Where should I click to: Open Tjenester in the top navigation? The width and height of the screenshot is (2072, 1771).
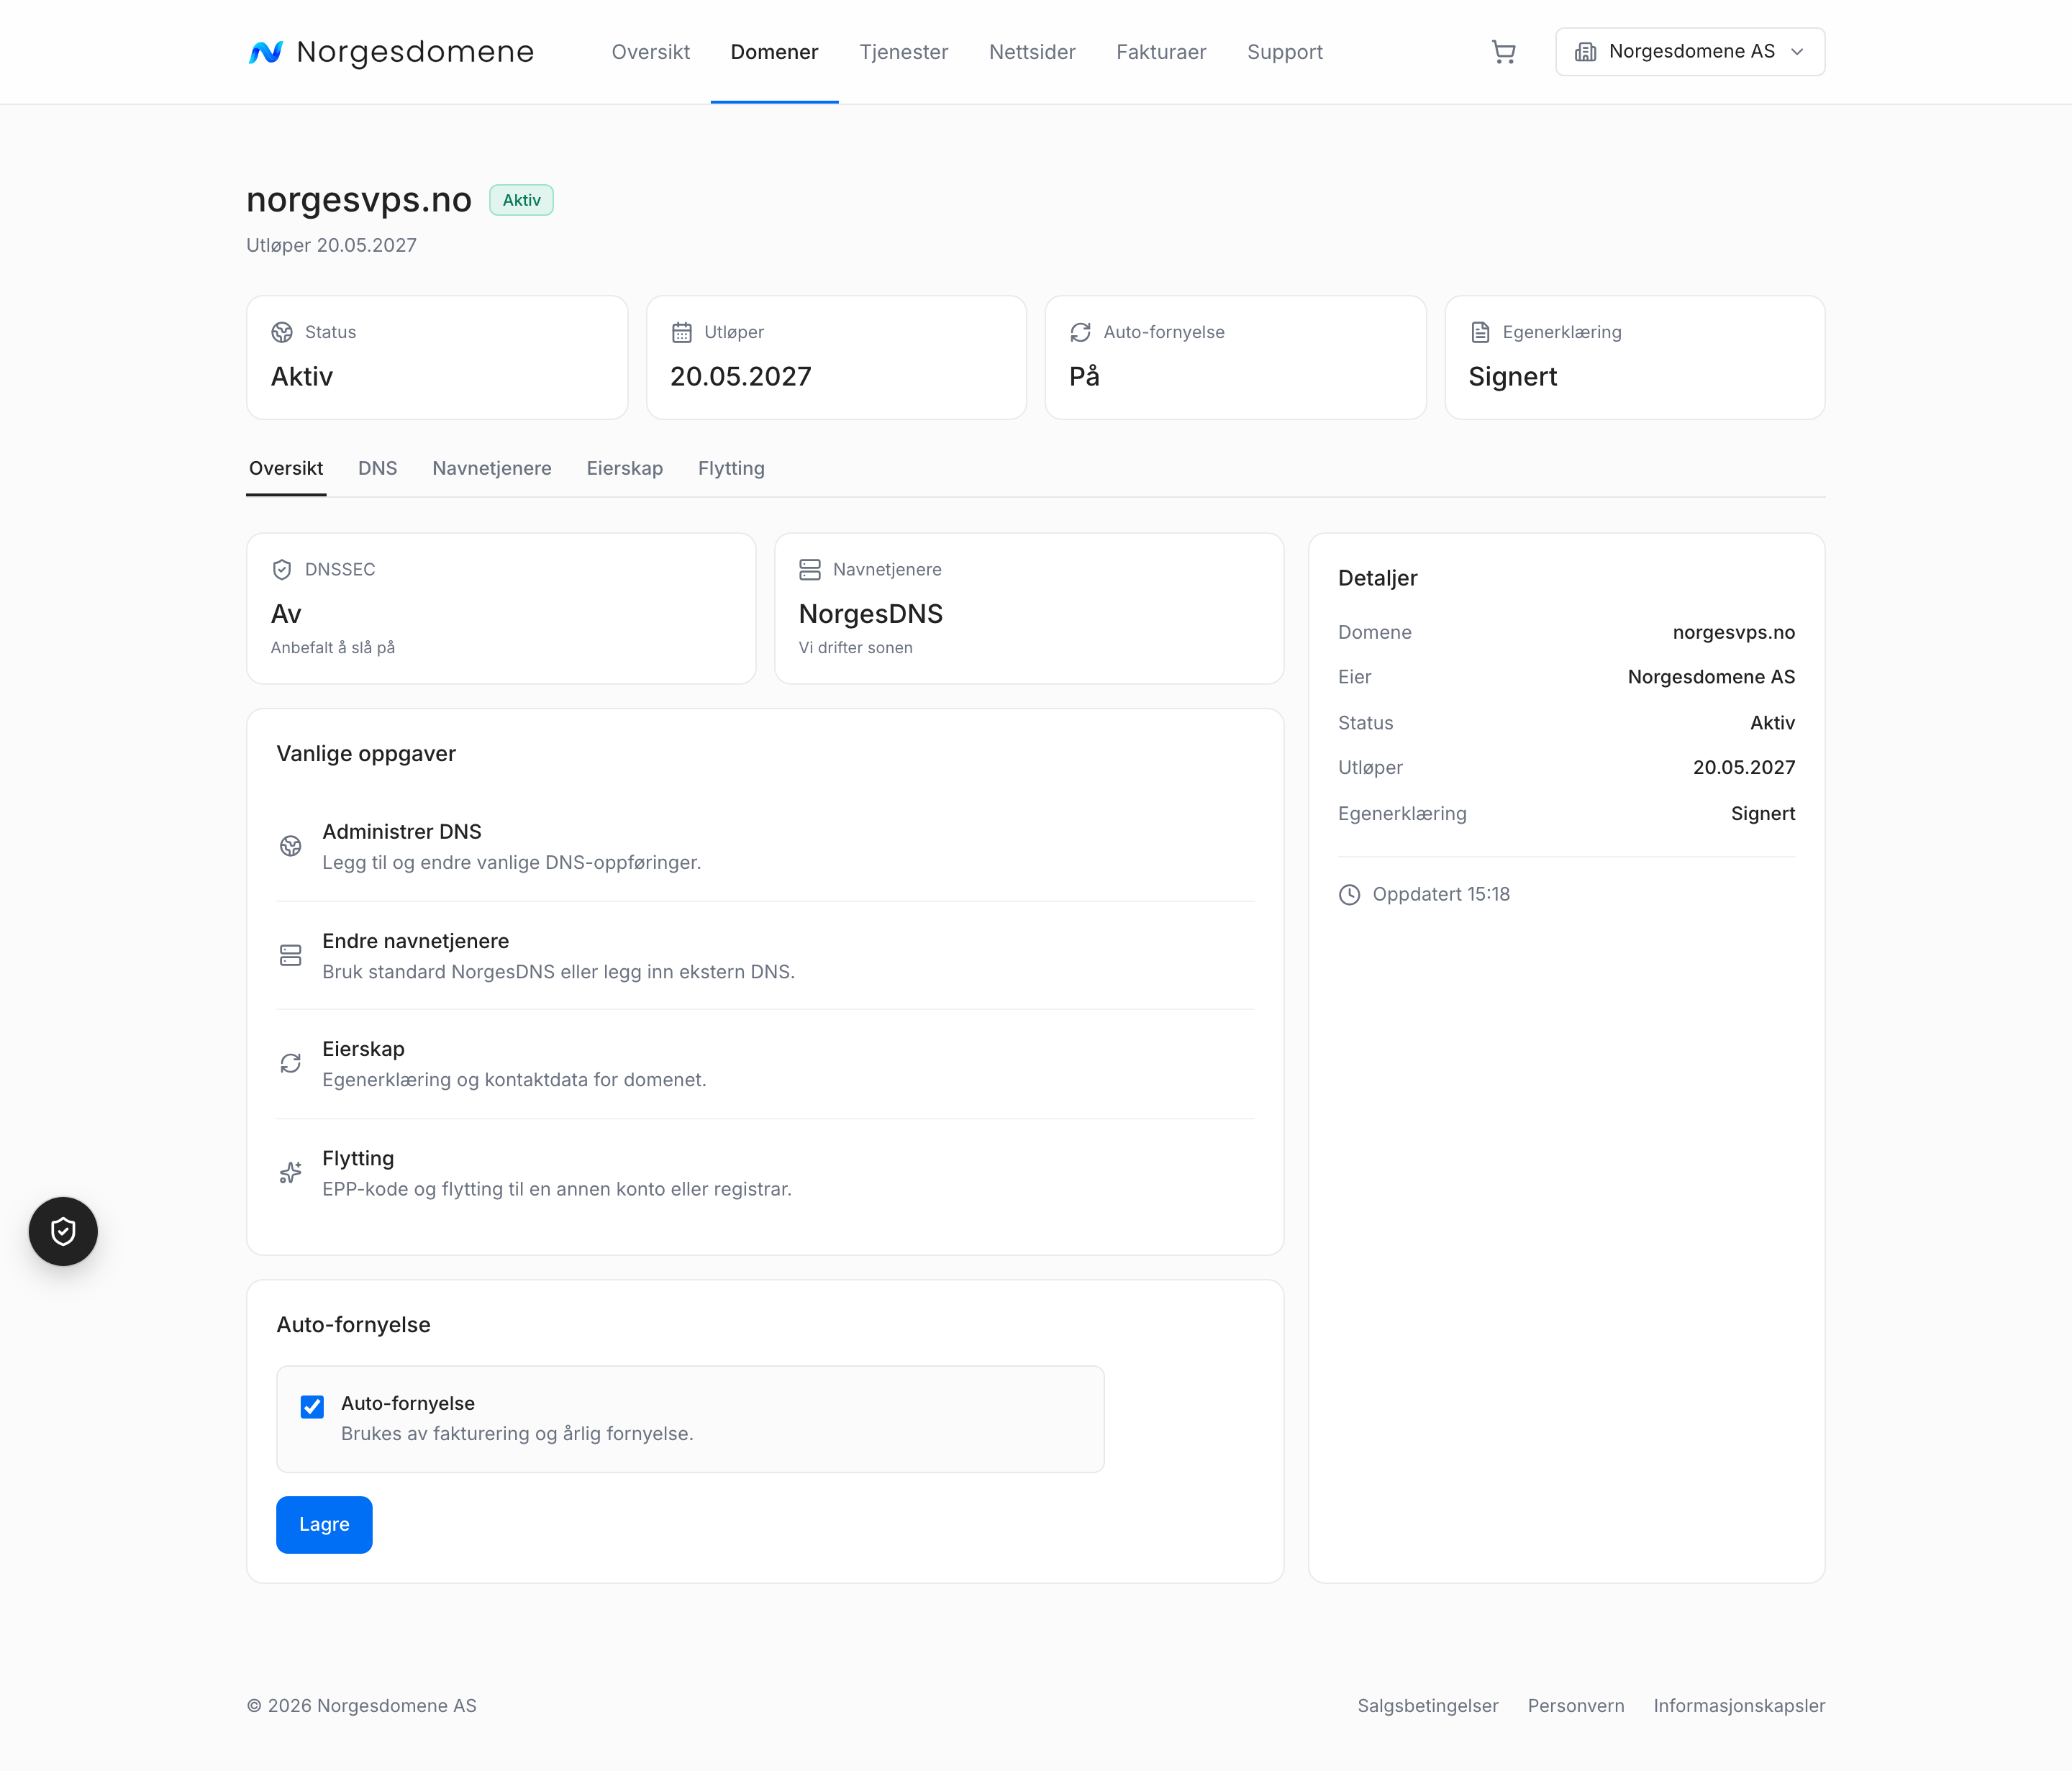pos(904,52)
